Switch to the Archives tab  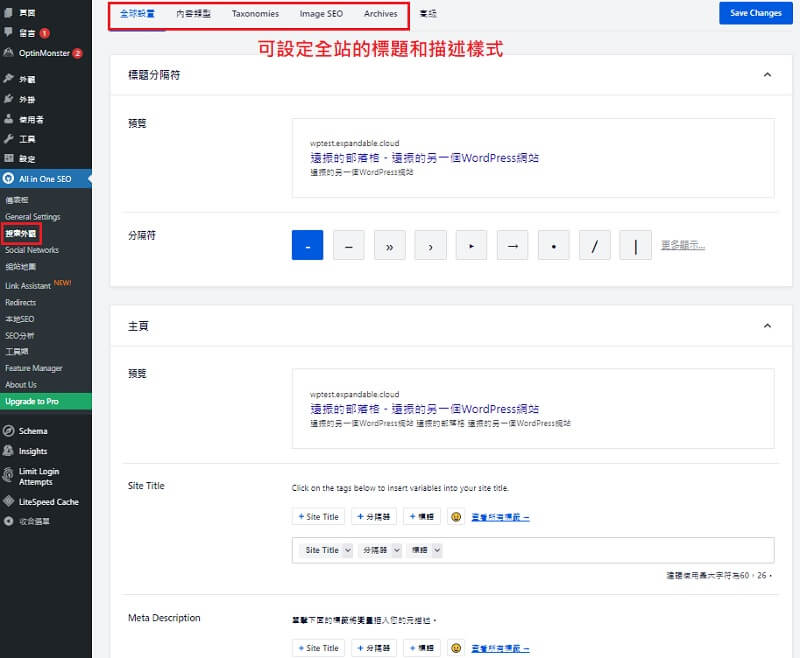381,14
